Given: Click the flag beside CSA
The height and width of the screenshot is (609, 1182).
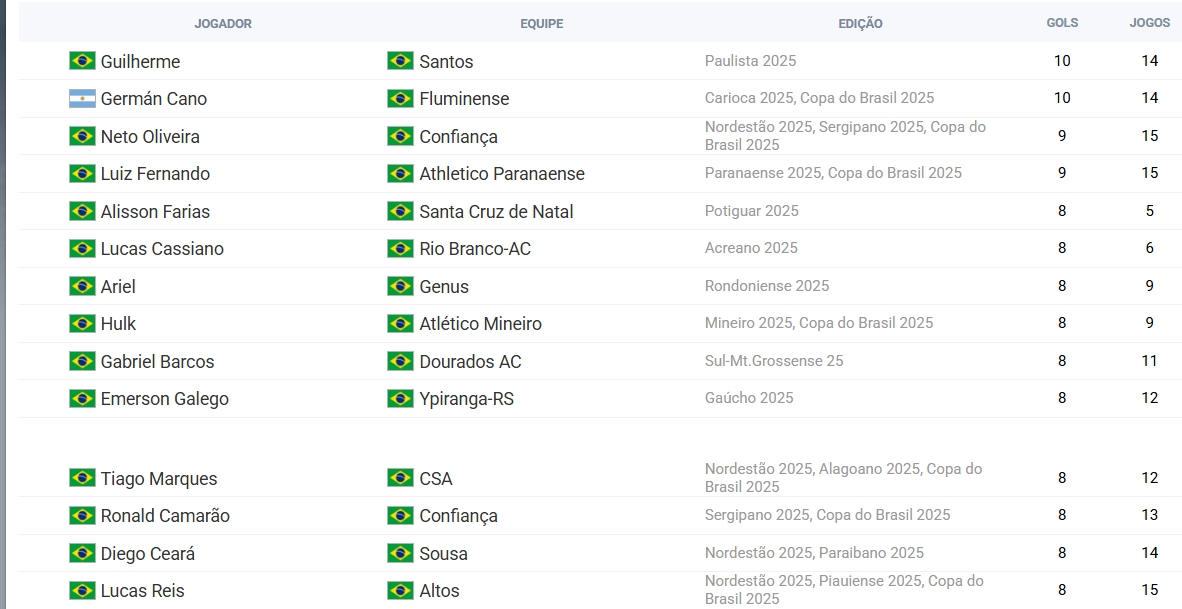Looking at the screenshot, I should click(400, 479).
